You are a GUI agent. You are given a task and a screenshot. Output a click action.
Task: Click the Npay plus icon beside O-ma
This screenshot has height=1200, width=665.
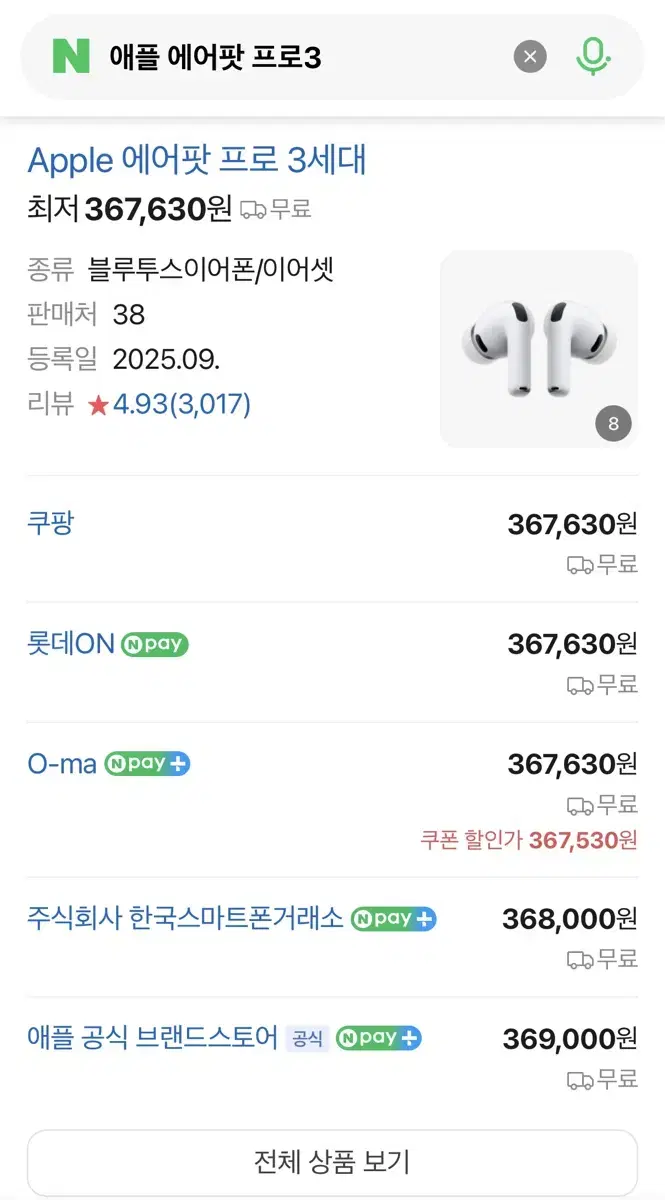point(148,763)
